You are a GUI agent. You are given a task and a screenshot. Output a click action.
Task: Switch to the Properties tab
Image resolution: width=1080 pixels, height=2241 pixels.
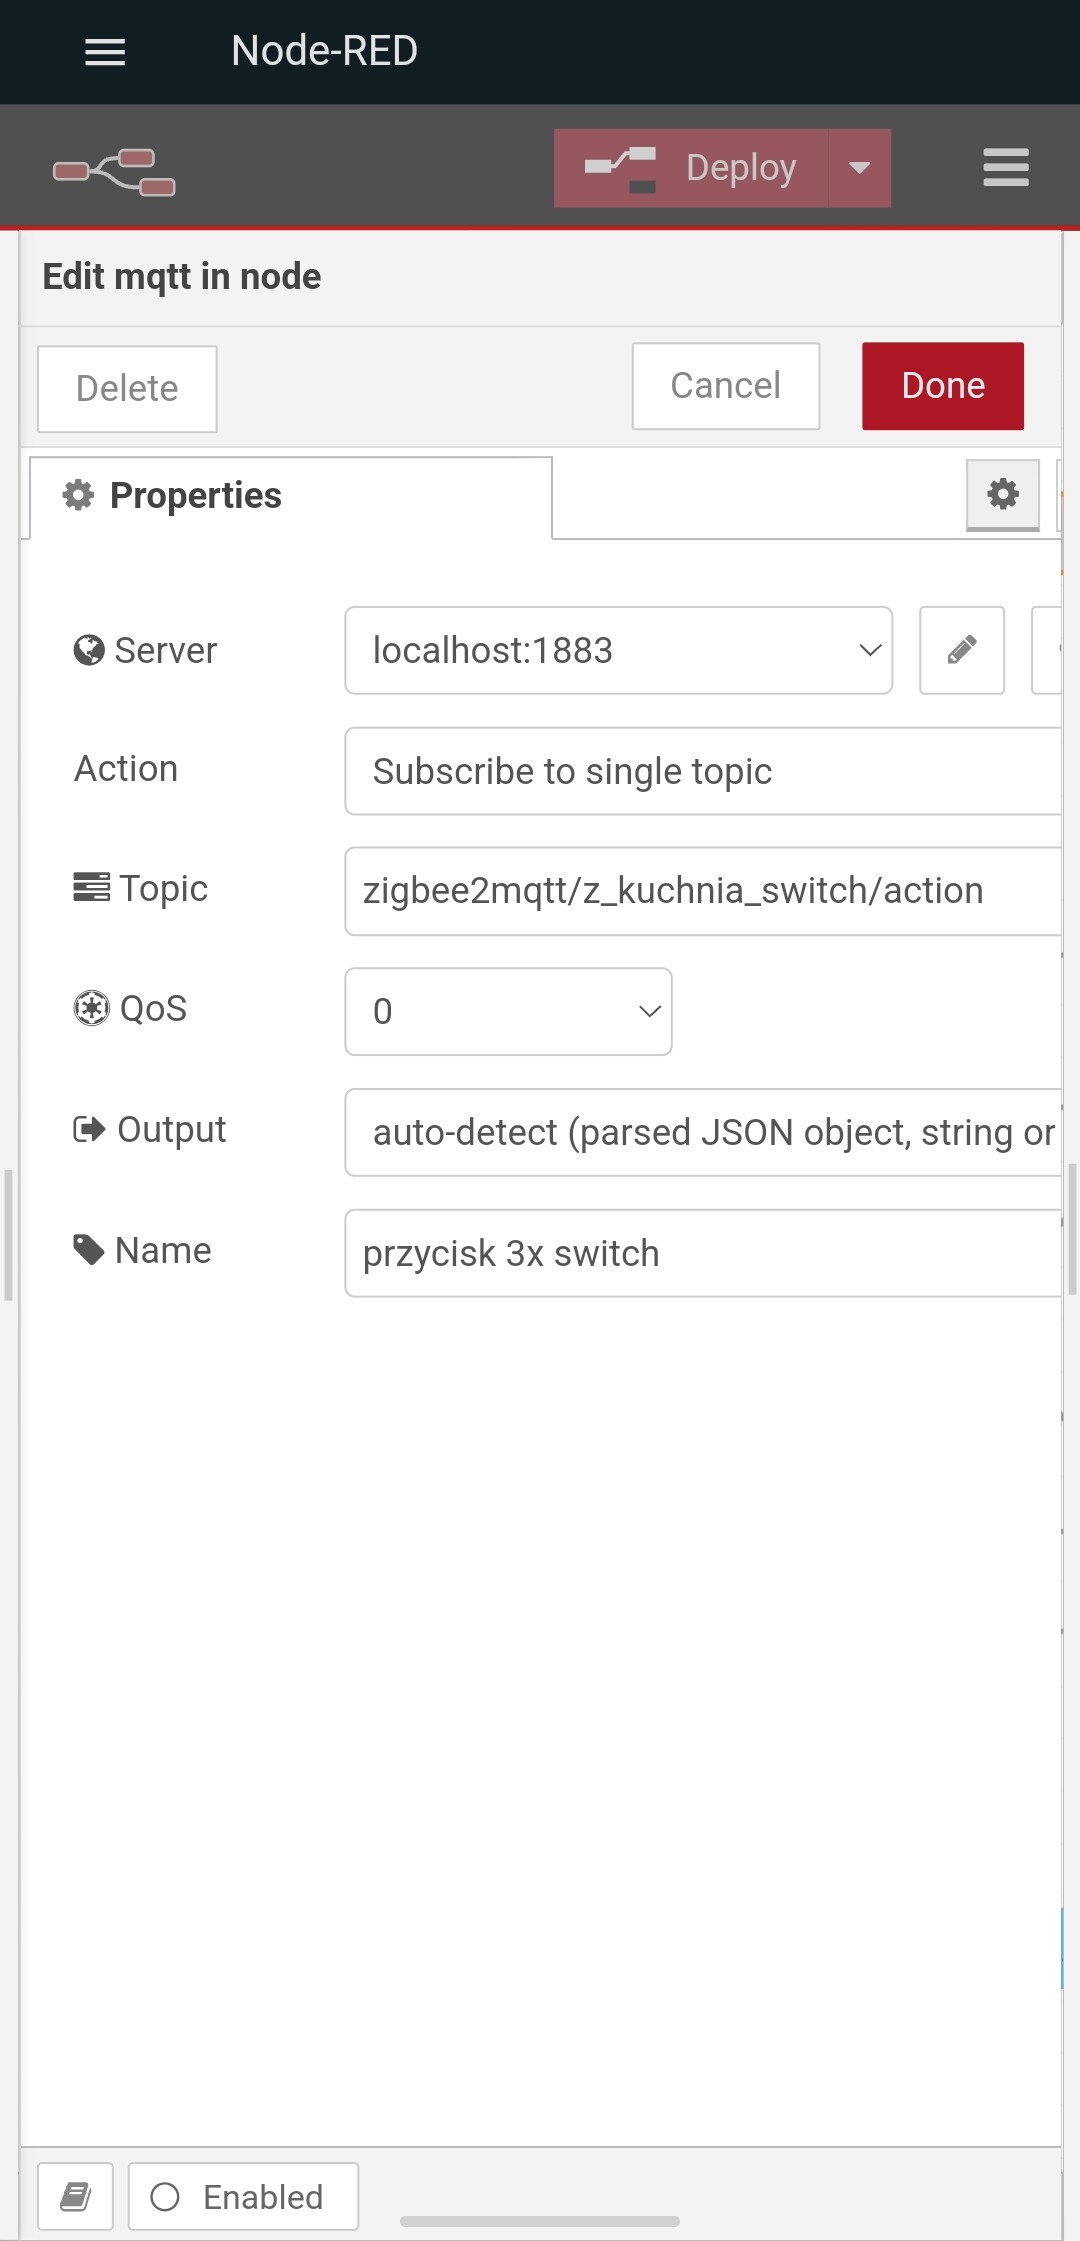coord(291,497)
